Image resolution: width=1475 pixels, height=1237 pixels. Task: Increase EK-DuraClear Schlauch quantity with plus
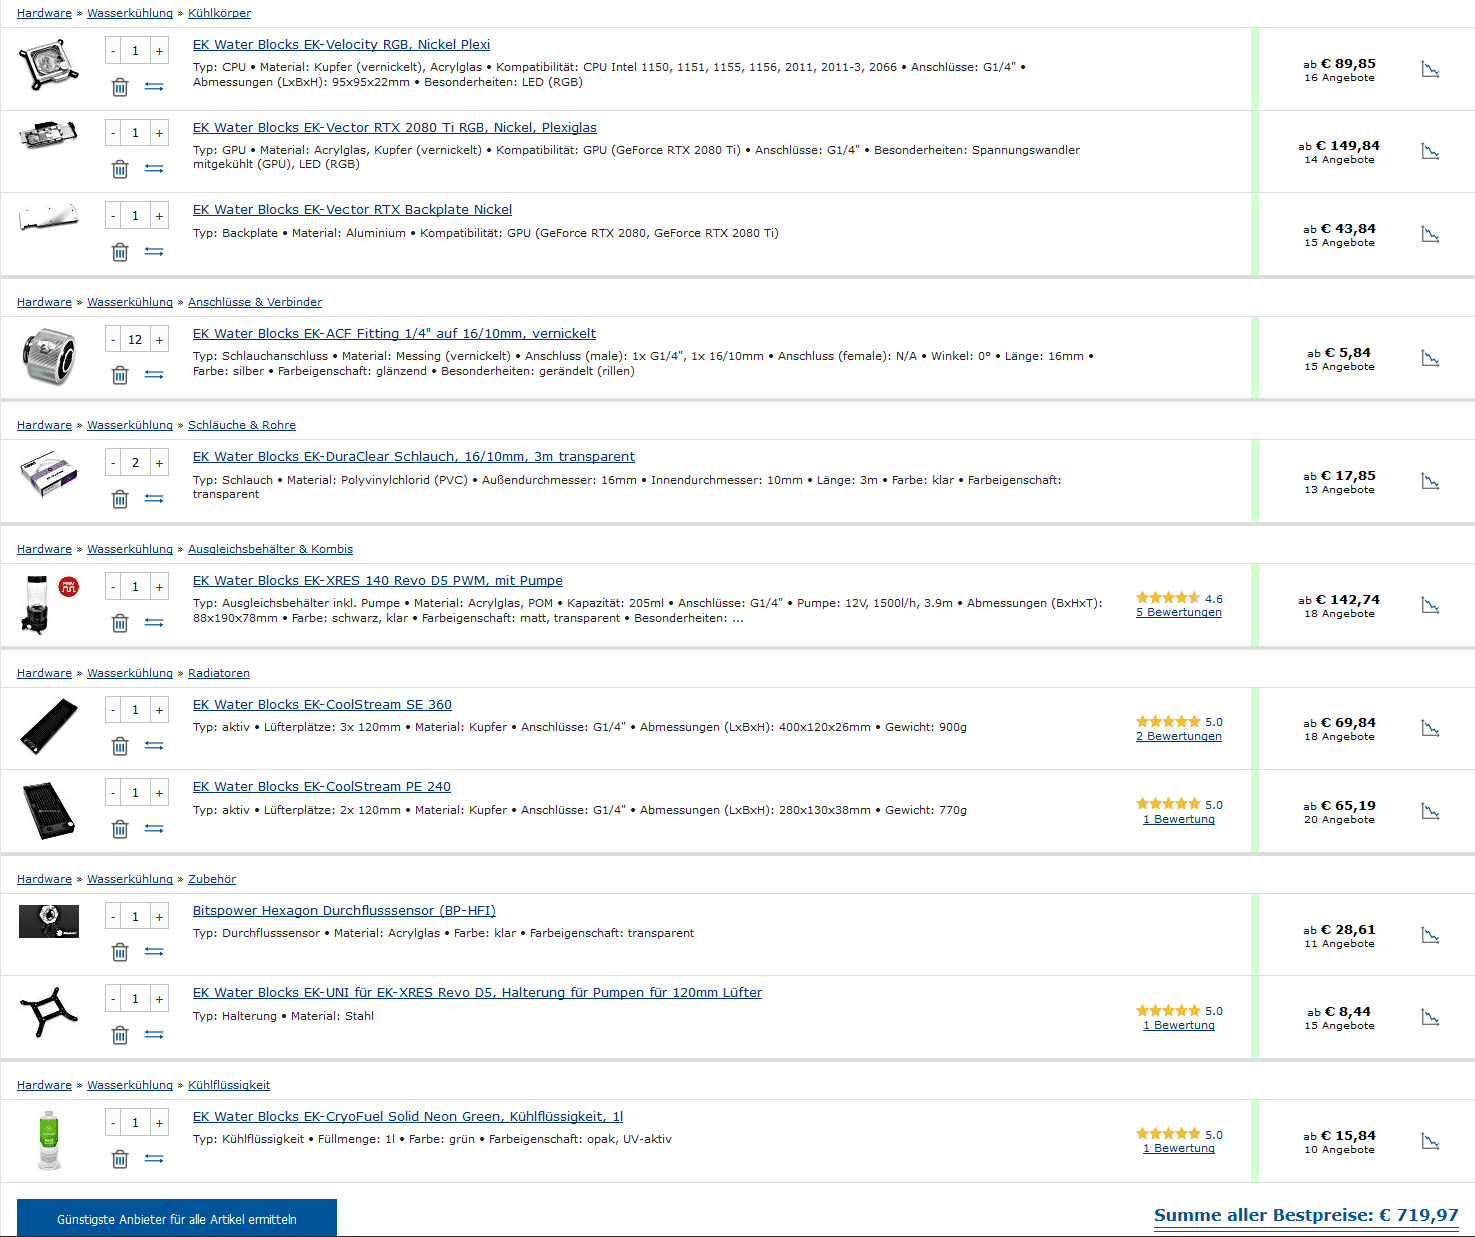pos(159,463)
